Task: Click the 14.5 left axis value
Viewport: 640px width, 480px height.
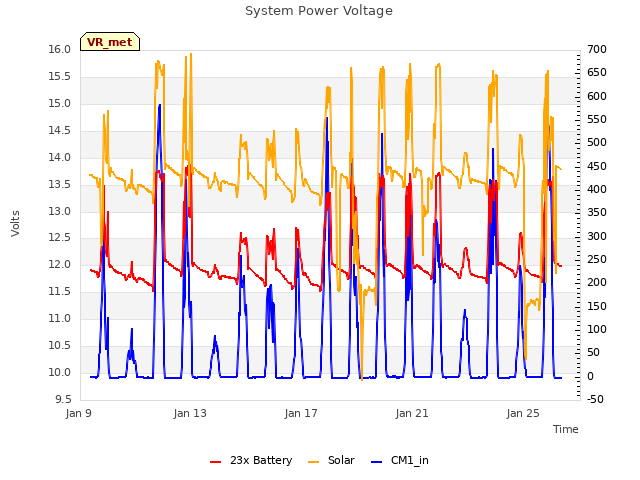Action: 60,131
